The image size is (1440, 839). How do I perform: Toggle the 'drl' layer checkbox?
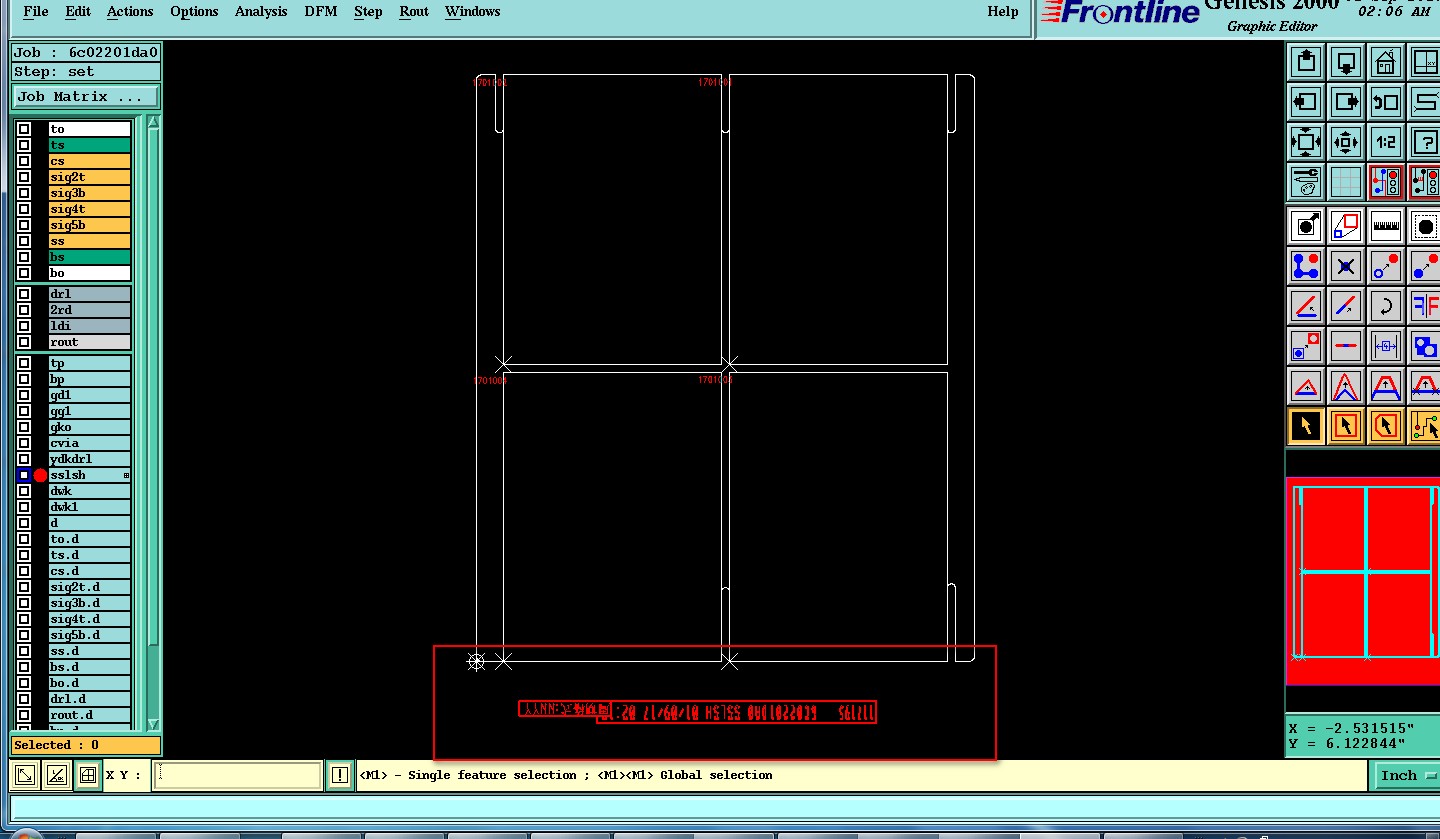(24, 294)
